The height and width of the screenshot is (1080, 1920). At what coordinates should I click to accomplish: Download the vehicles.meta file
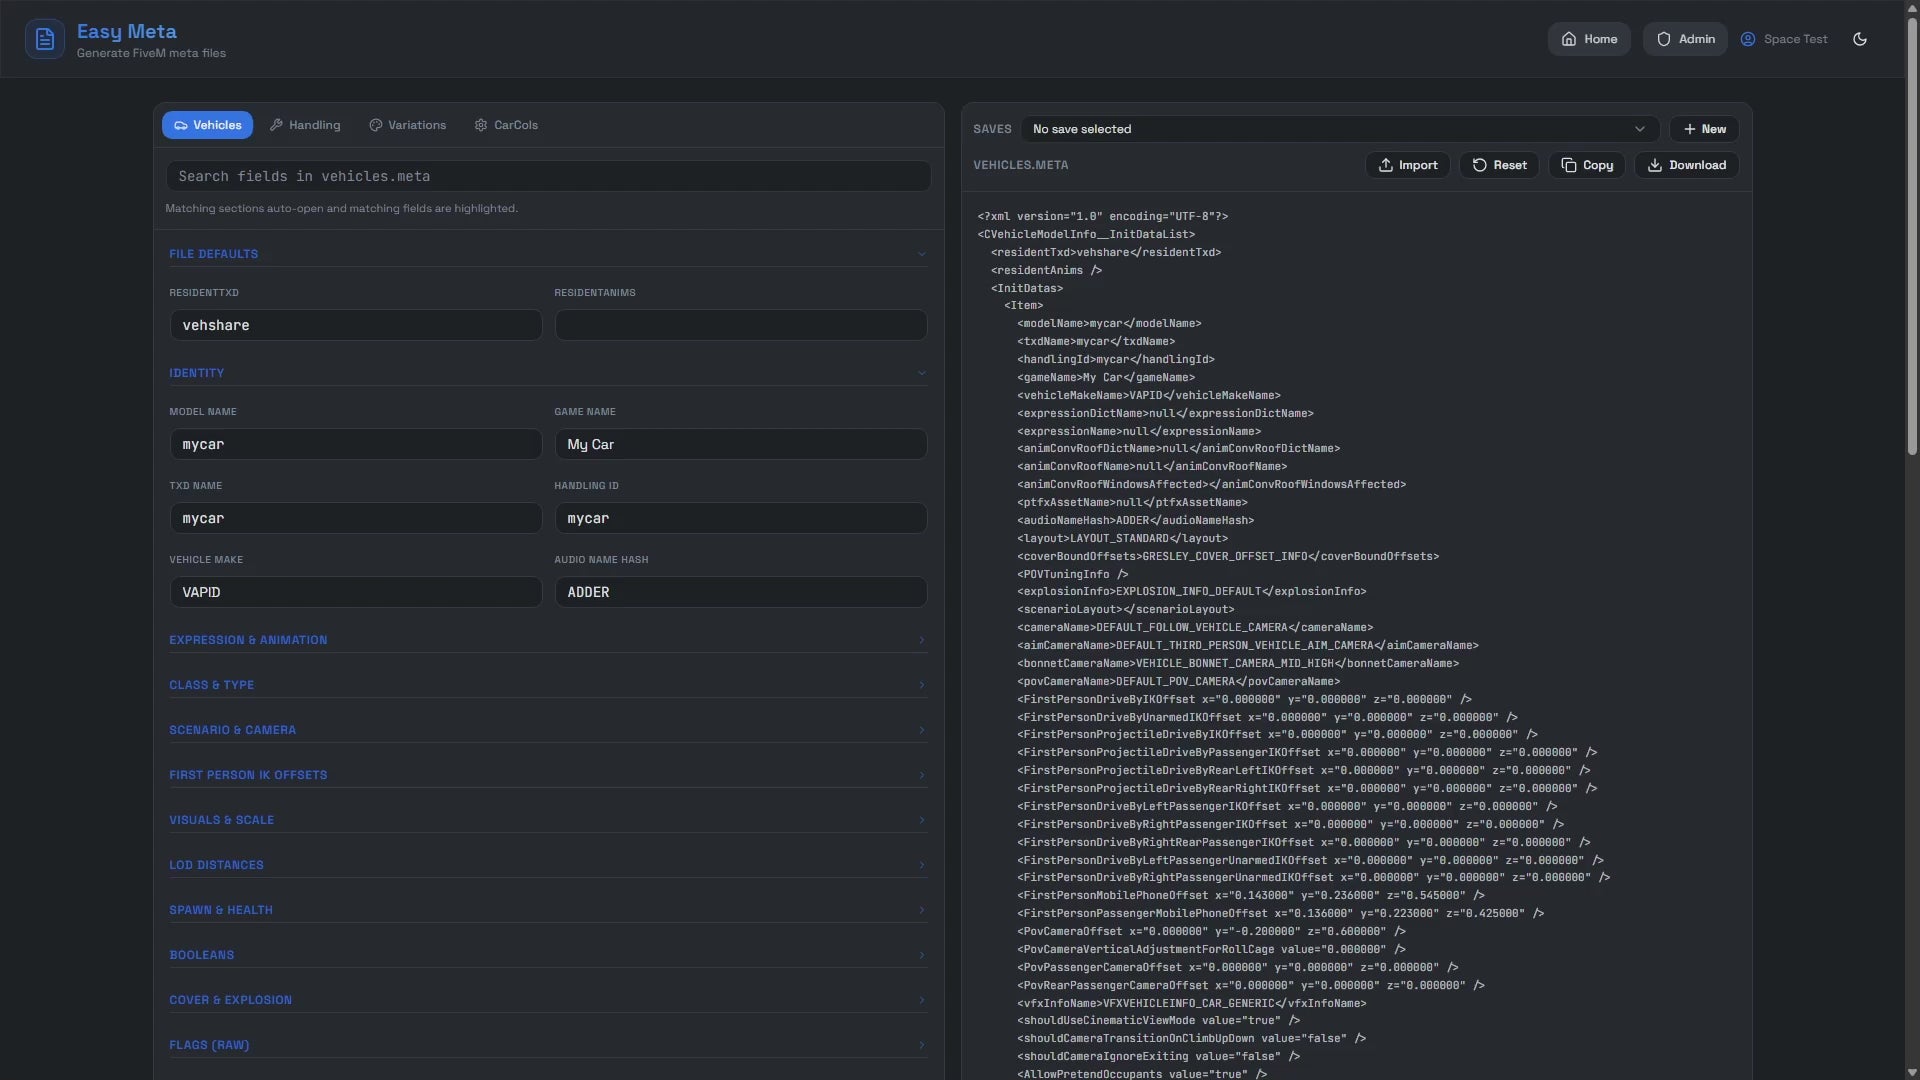[x=1686, y=165]
